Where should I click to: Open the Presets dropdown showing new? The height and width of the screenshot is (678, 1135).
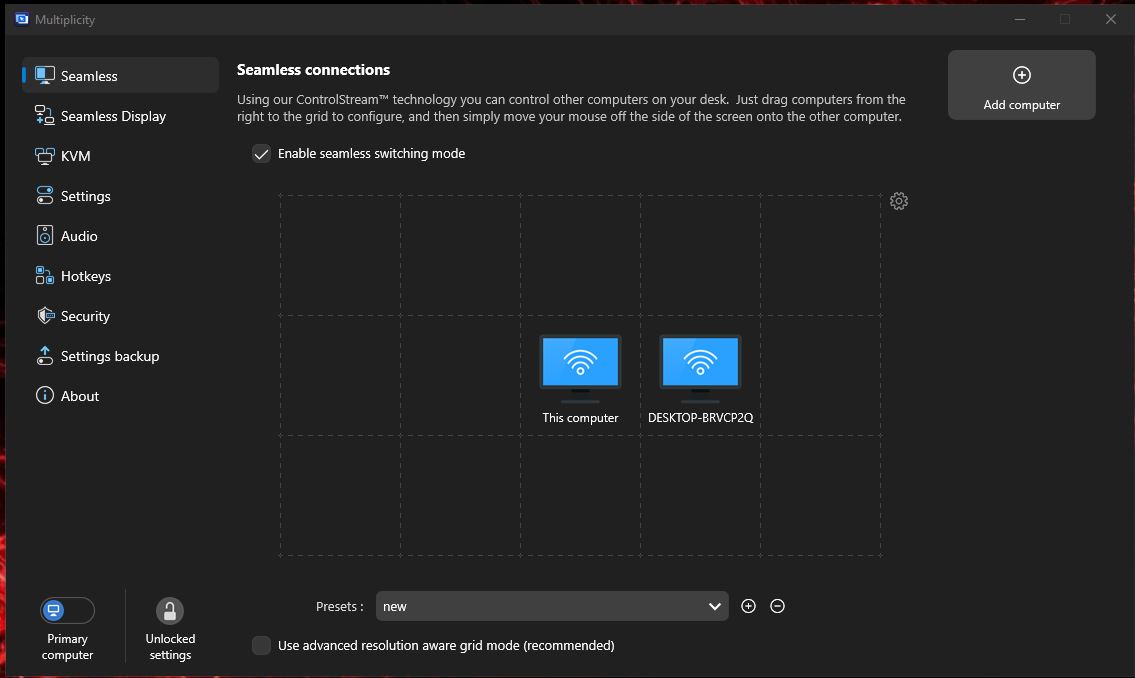coord(552,606)
